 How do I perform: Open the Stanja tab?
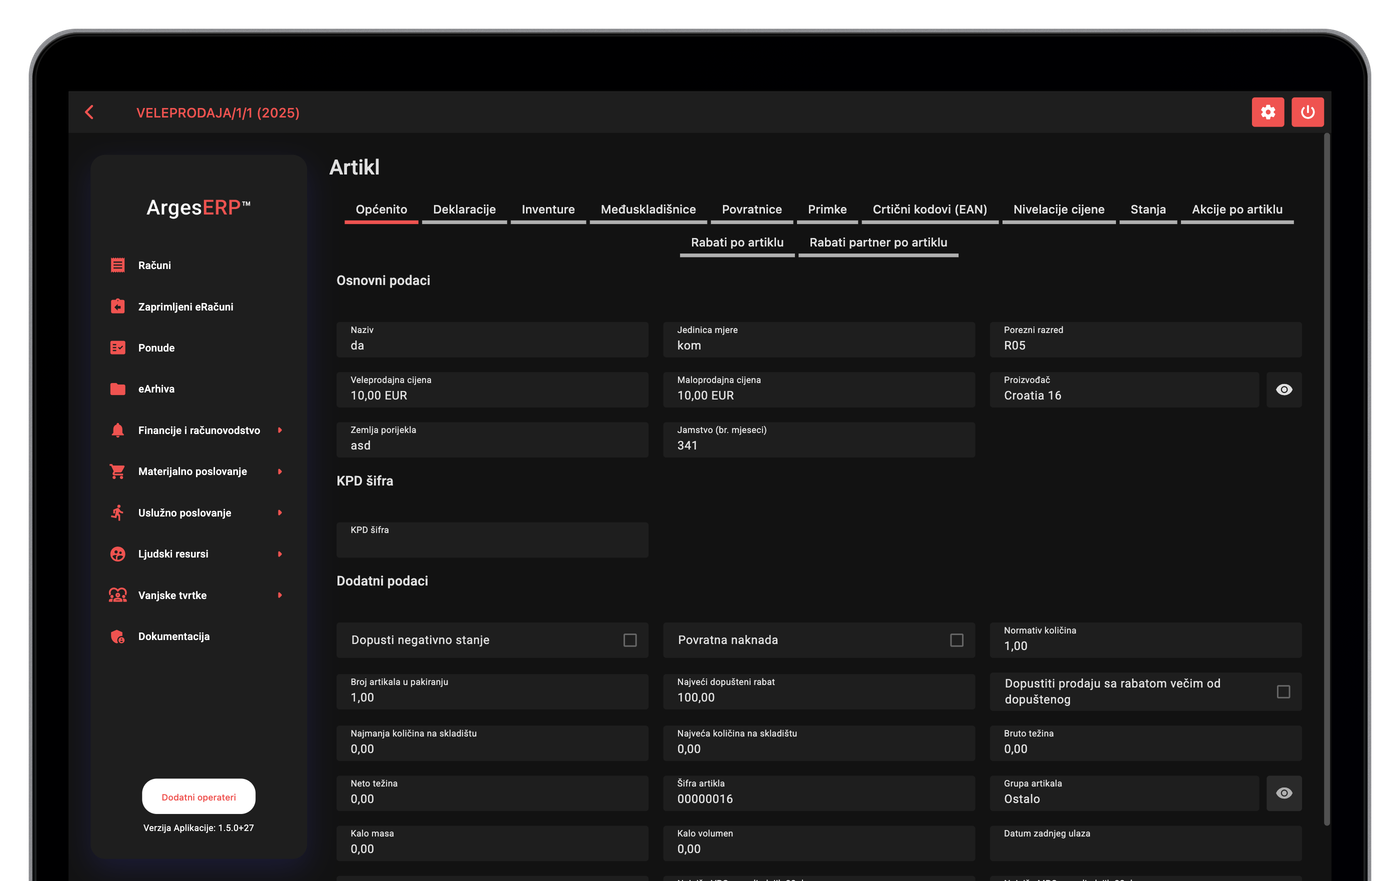[1148, 209]
